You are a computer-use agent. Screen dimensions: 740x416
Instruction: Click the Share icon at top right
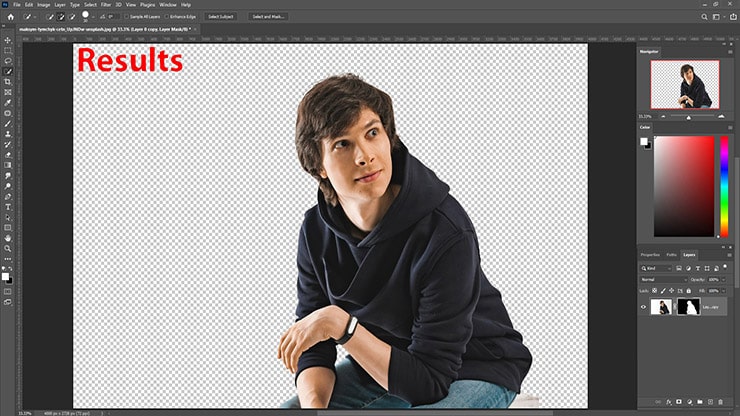pos(733,17)
